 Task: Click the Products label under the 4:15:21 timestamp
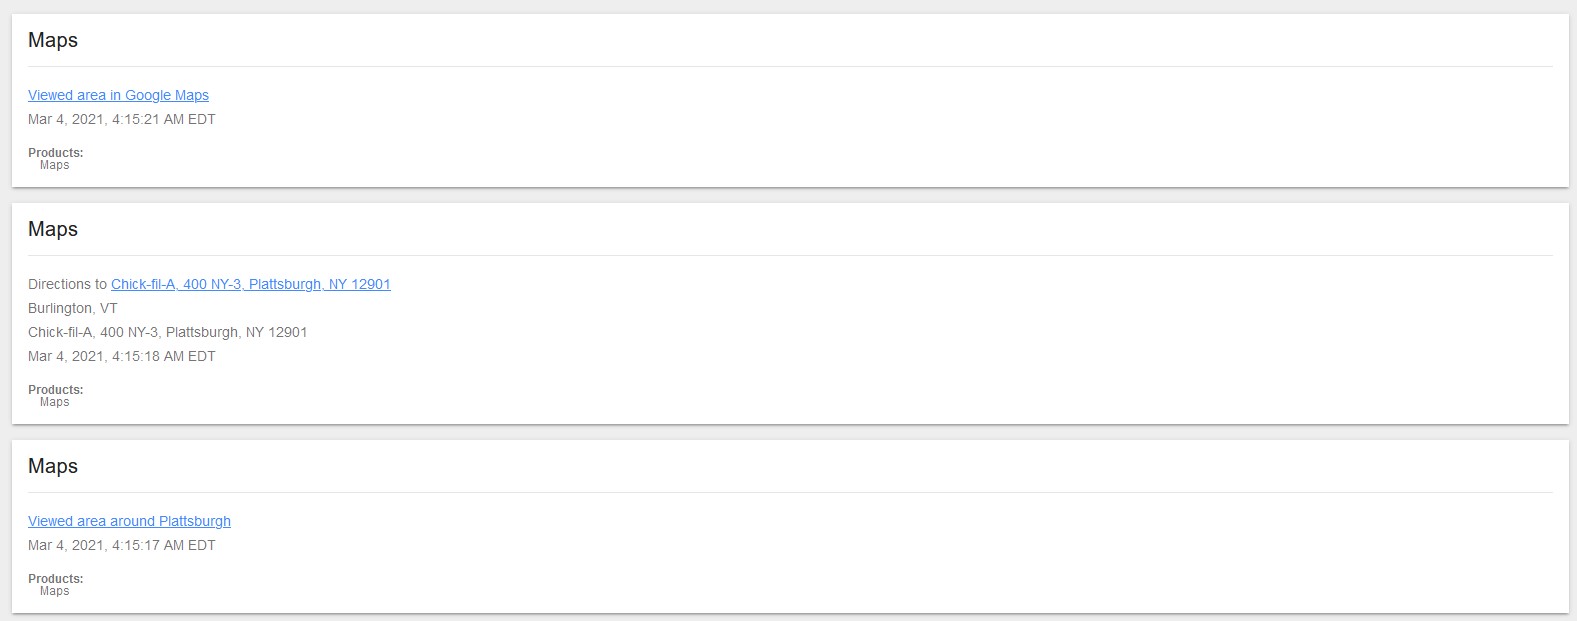coord(55,153)
